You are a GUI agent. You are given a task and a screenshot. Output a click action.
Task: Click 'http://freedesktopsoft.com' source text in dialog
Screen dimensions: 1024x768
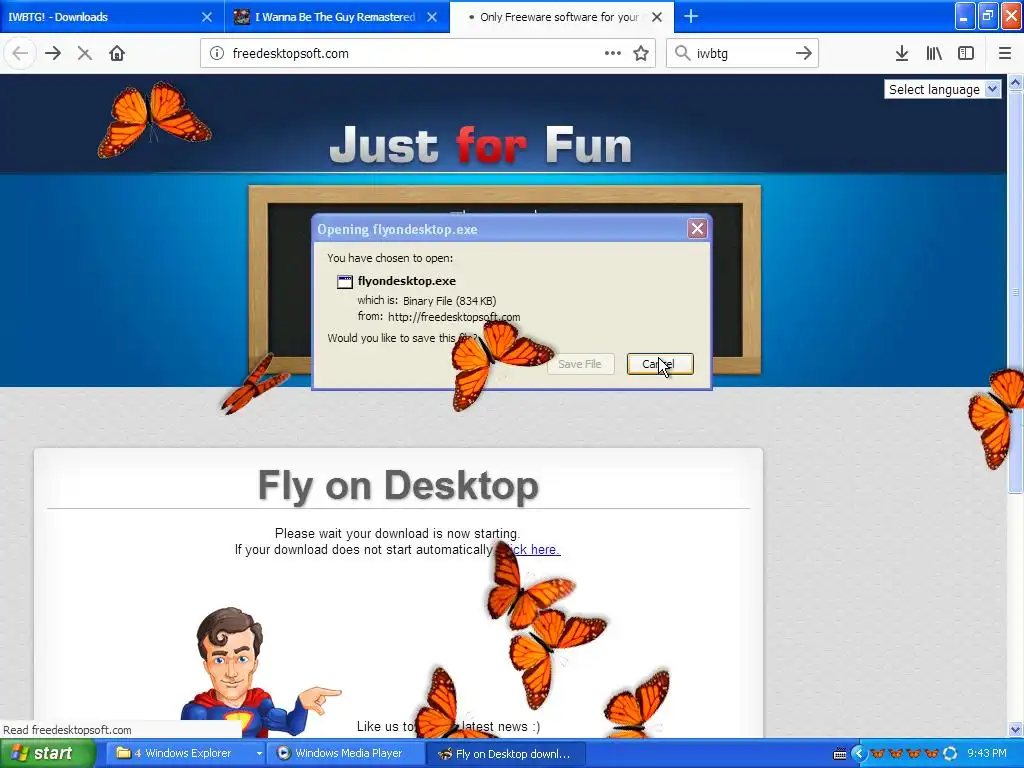[454, 317]
